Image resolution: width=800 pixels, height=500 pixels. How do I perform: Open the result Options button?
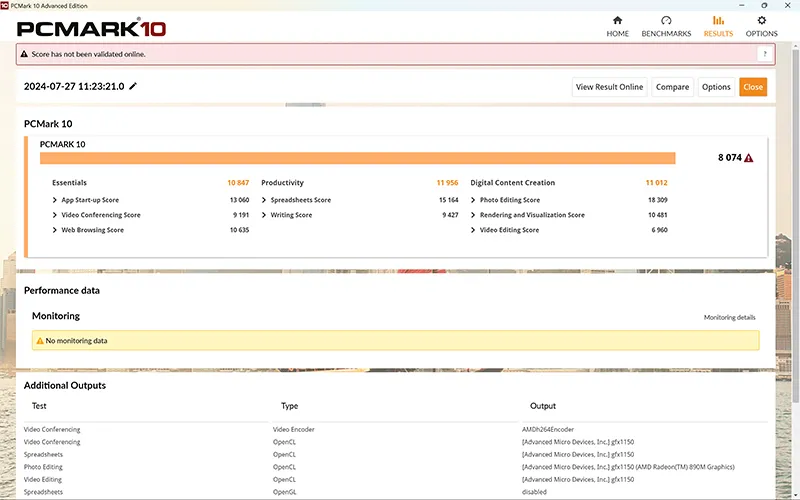click(716, 87)
